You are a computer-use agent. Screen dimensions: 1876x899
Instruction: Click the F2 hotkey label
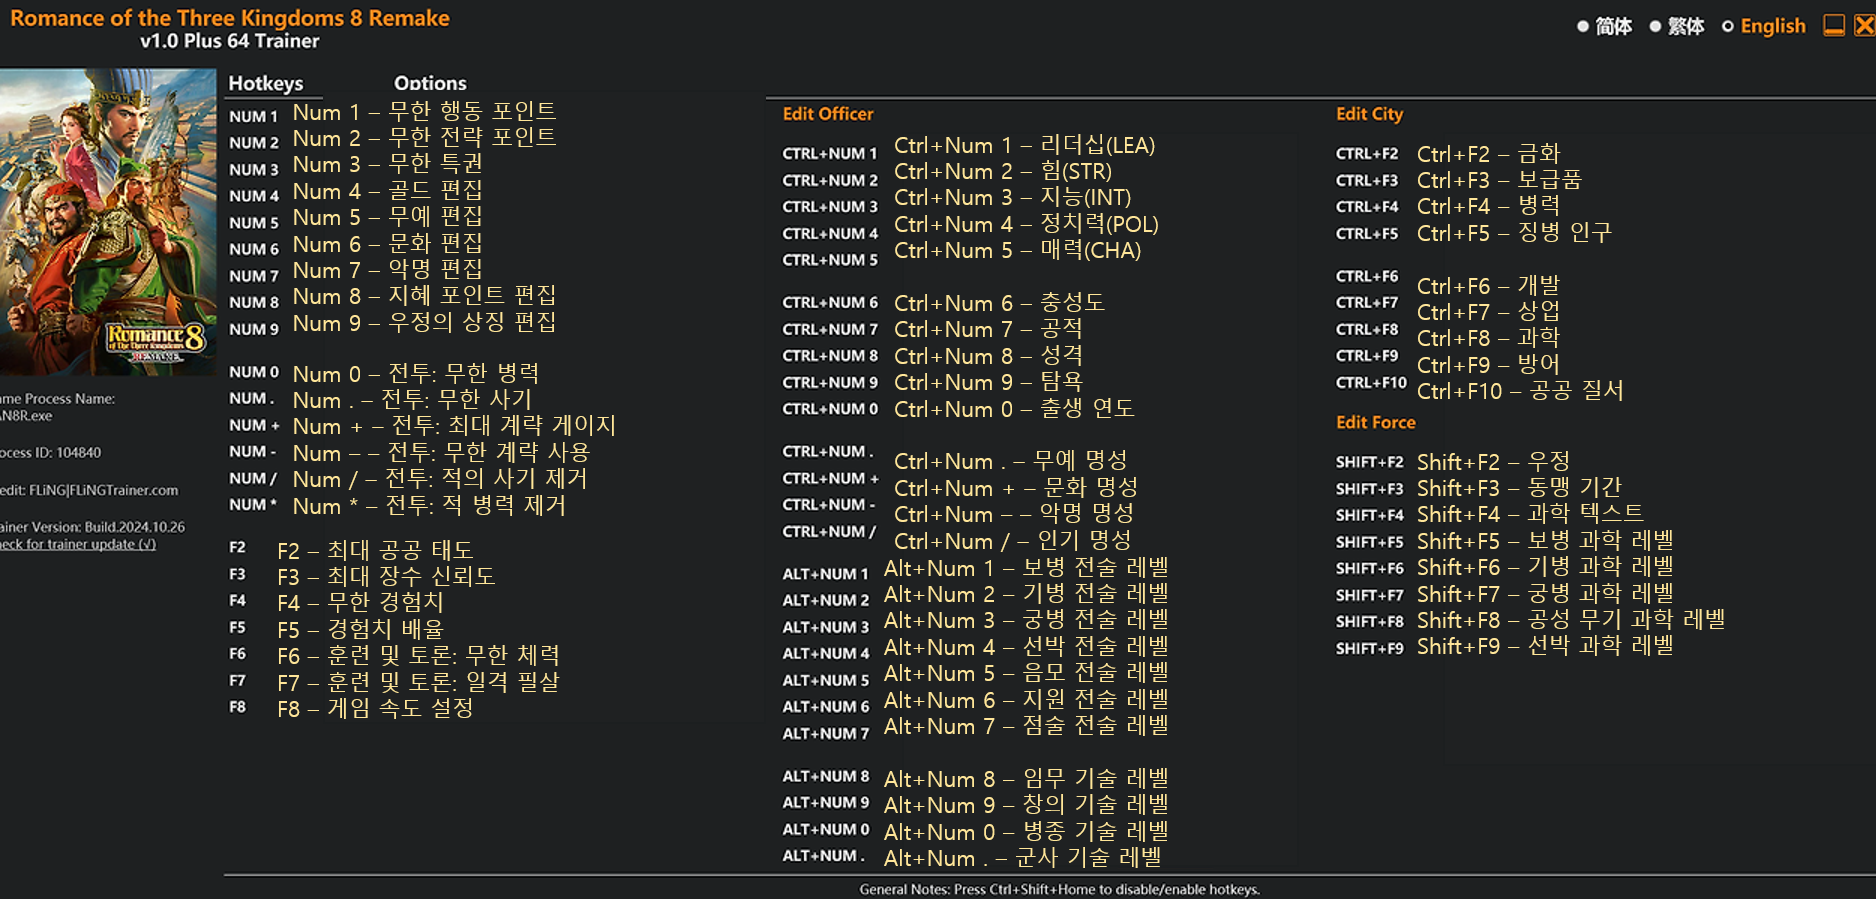click(237, 547)
